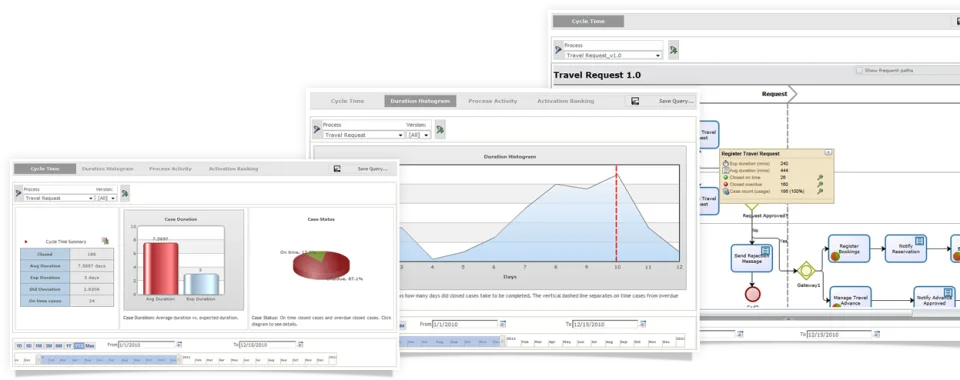This screenshot has width=960, height=380.
Task: Close Register Travel Request popup
Action: click(828, 152)
